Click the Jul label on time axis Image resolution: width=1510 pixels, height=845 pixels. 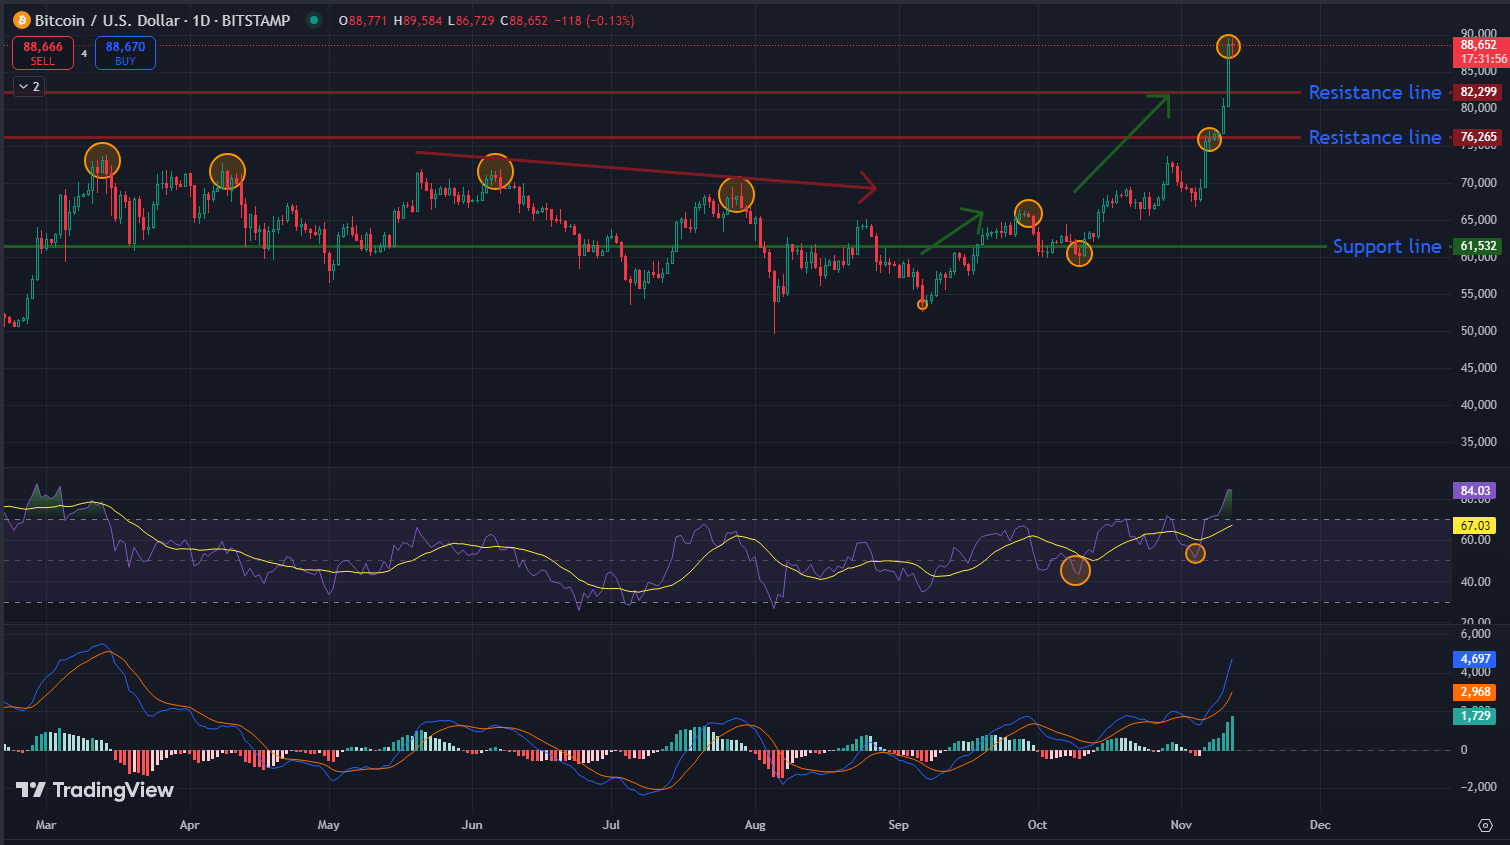[x=611, y=825]
